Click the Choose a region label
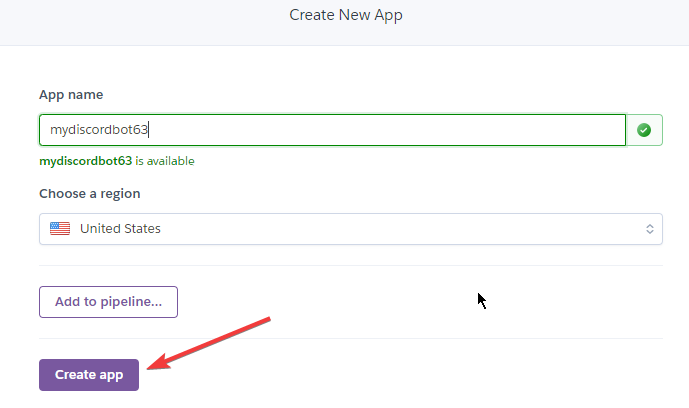The width and height of the screenshot is (689, 408). click(x=90, y=193)
